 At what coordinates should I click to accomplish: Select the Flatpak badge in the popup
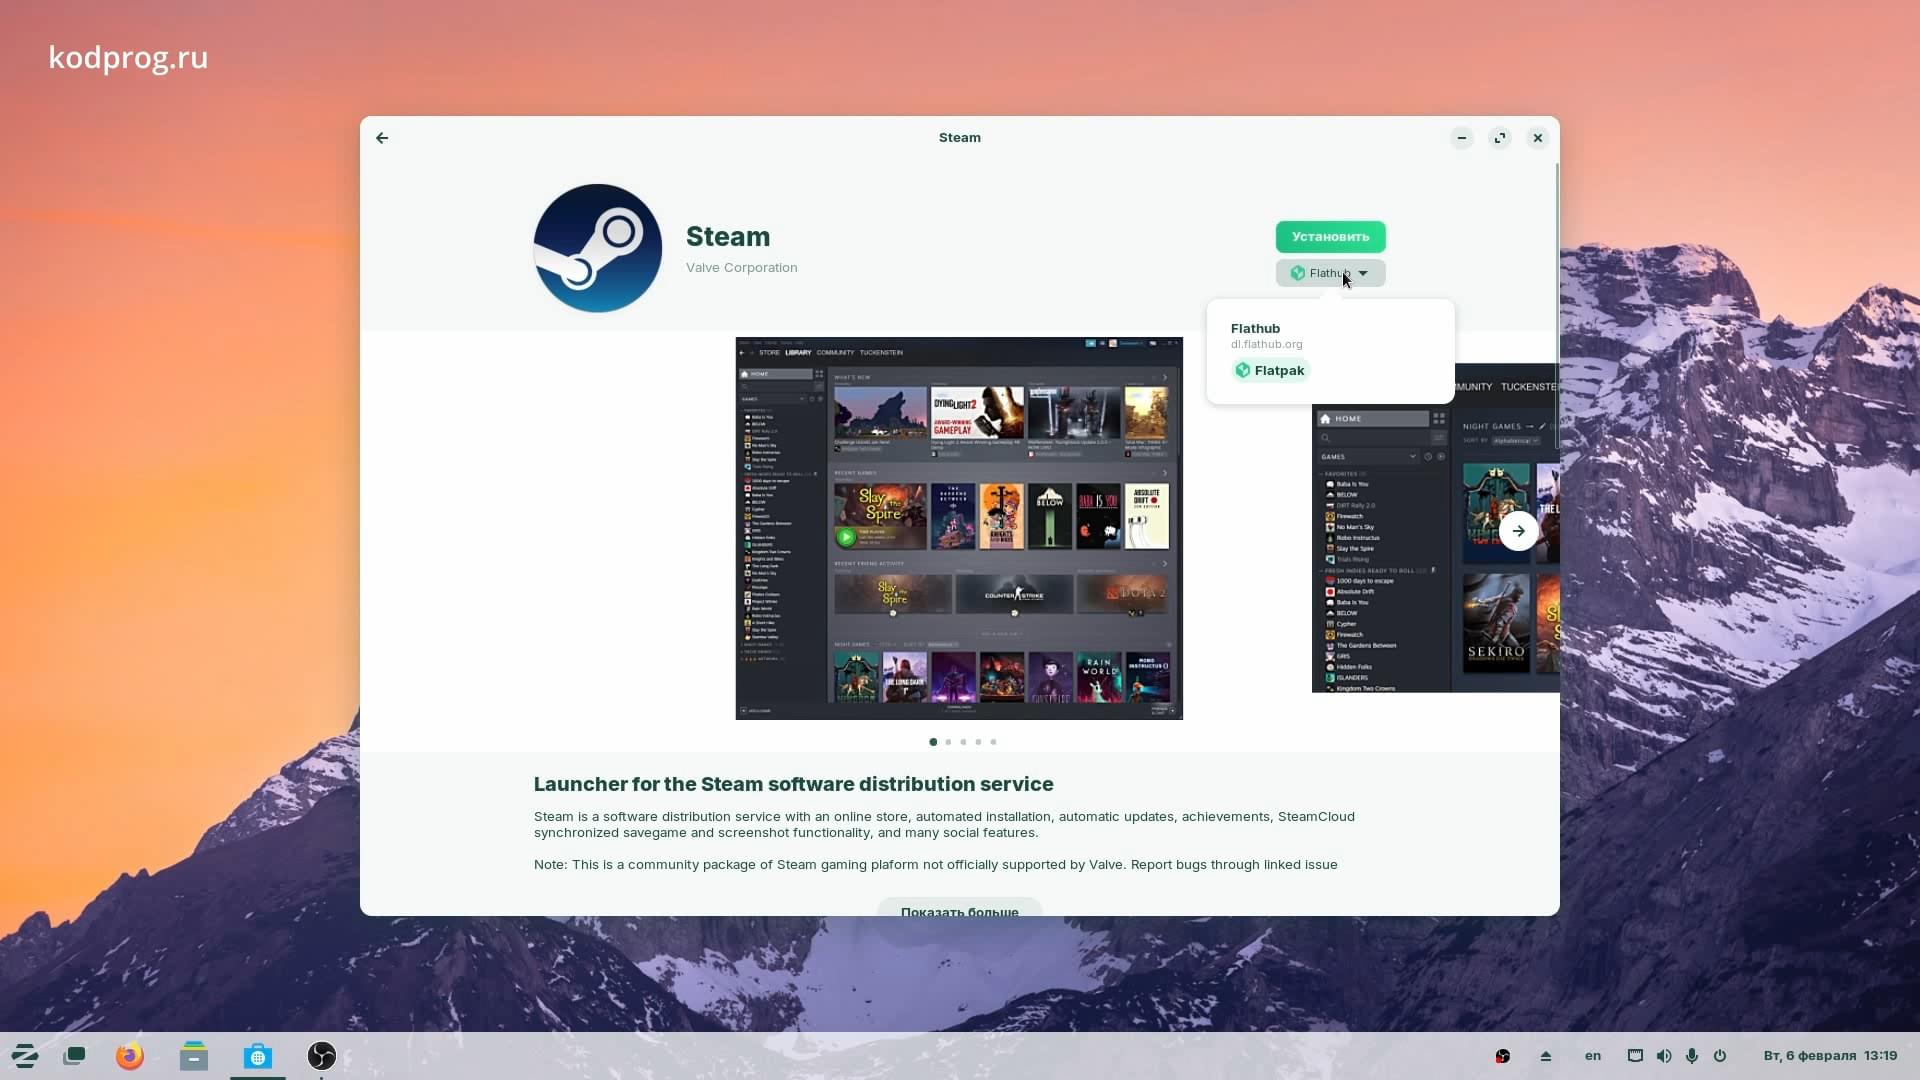(x=1270, y=370)
